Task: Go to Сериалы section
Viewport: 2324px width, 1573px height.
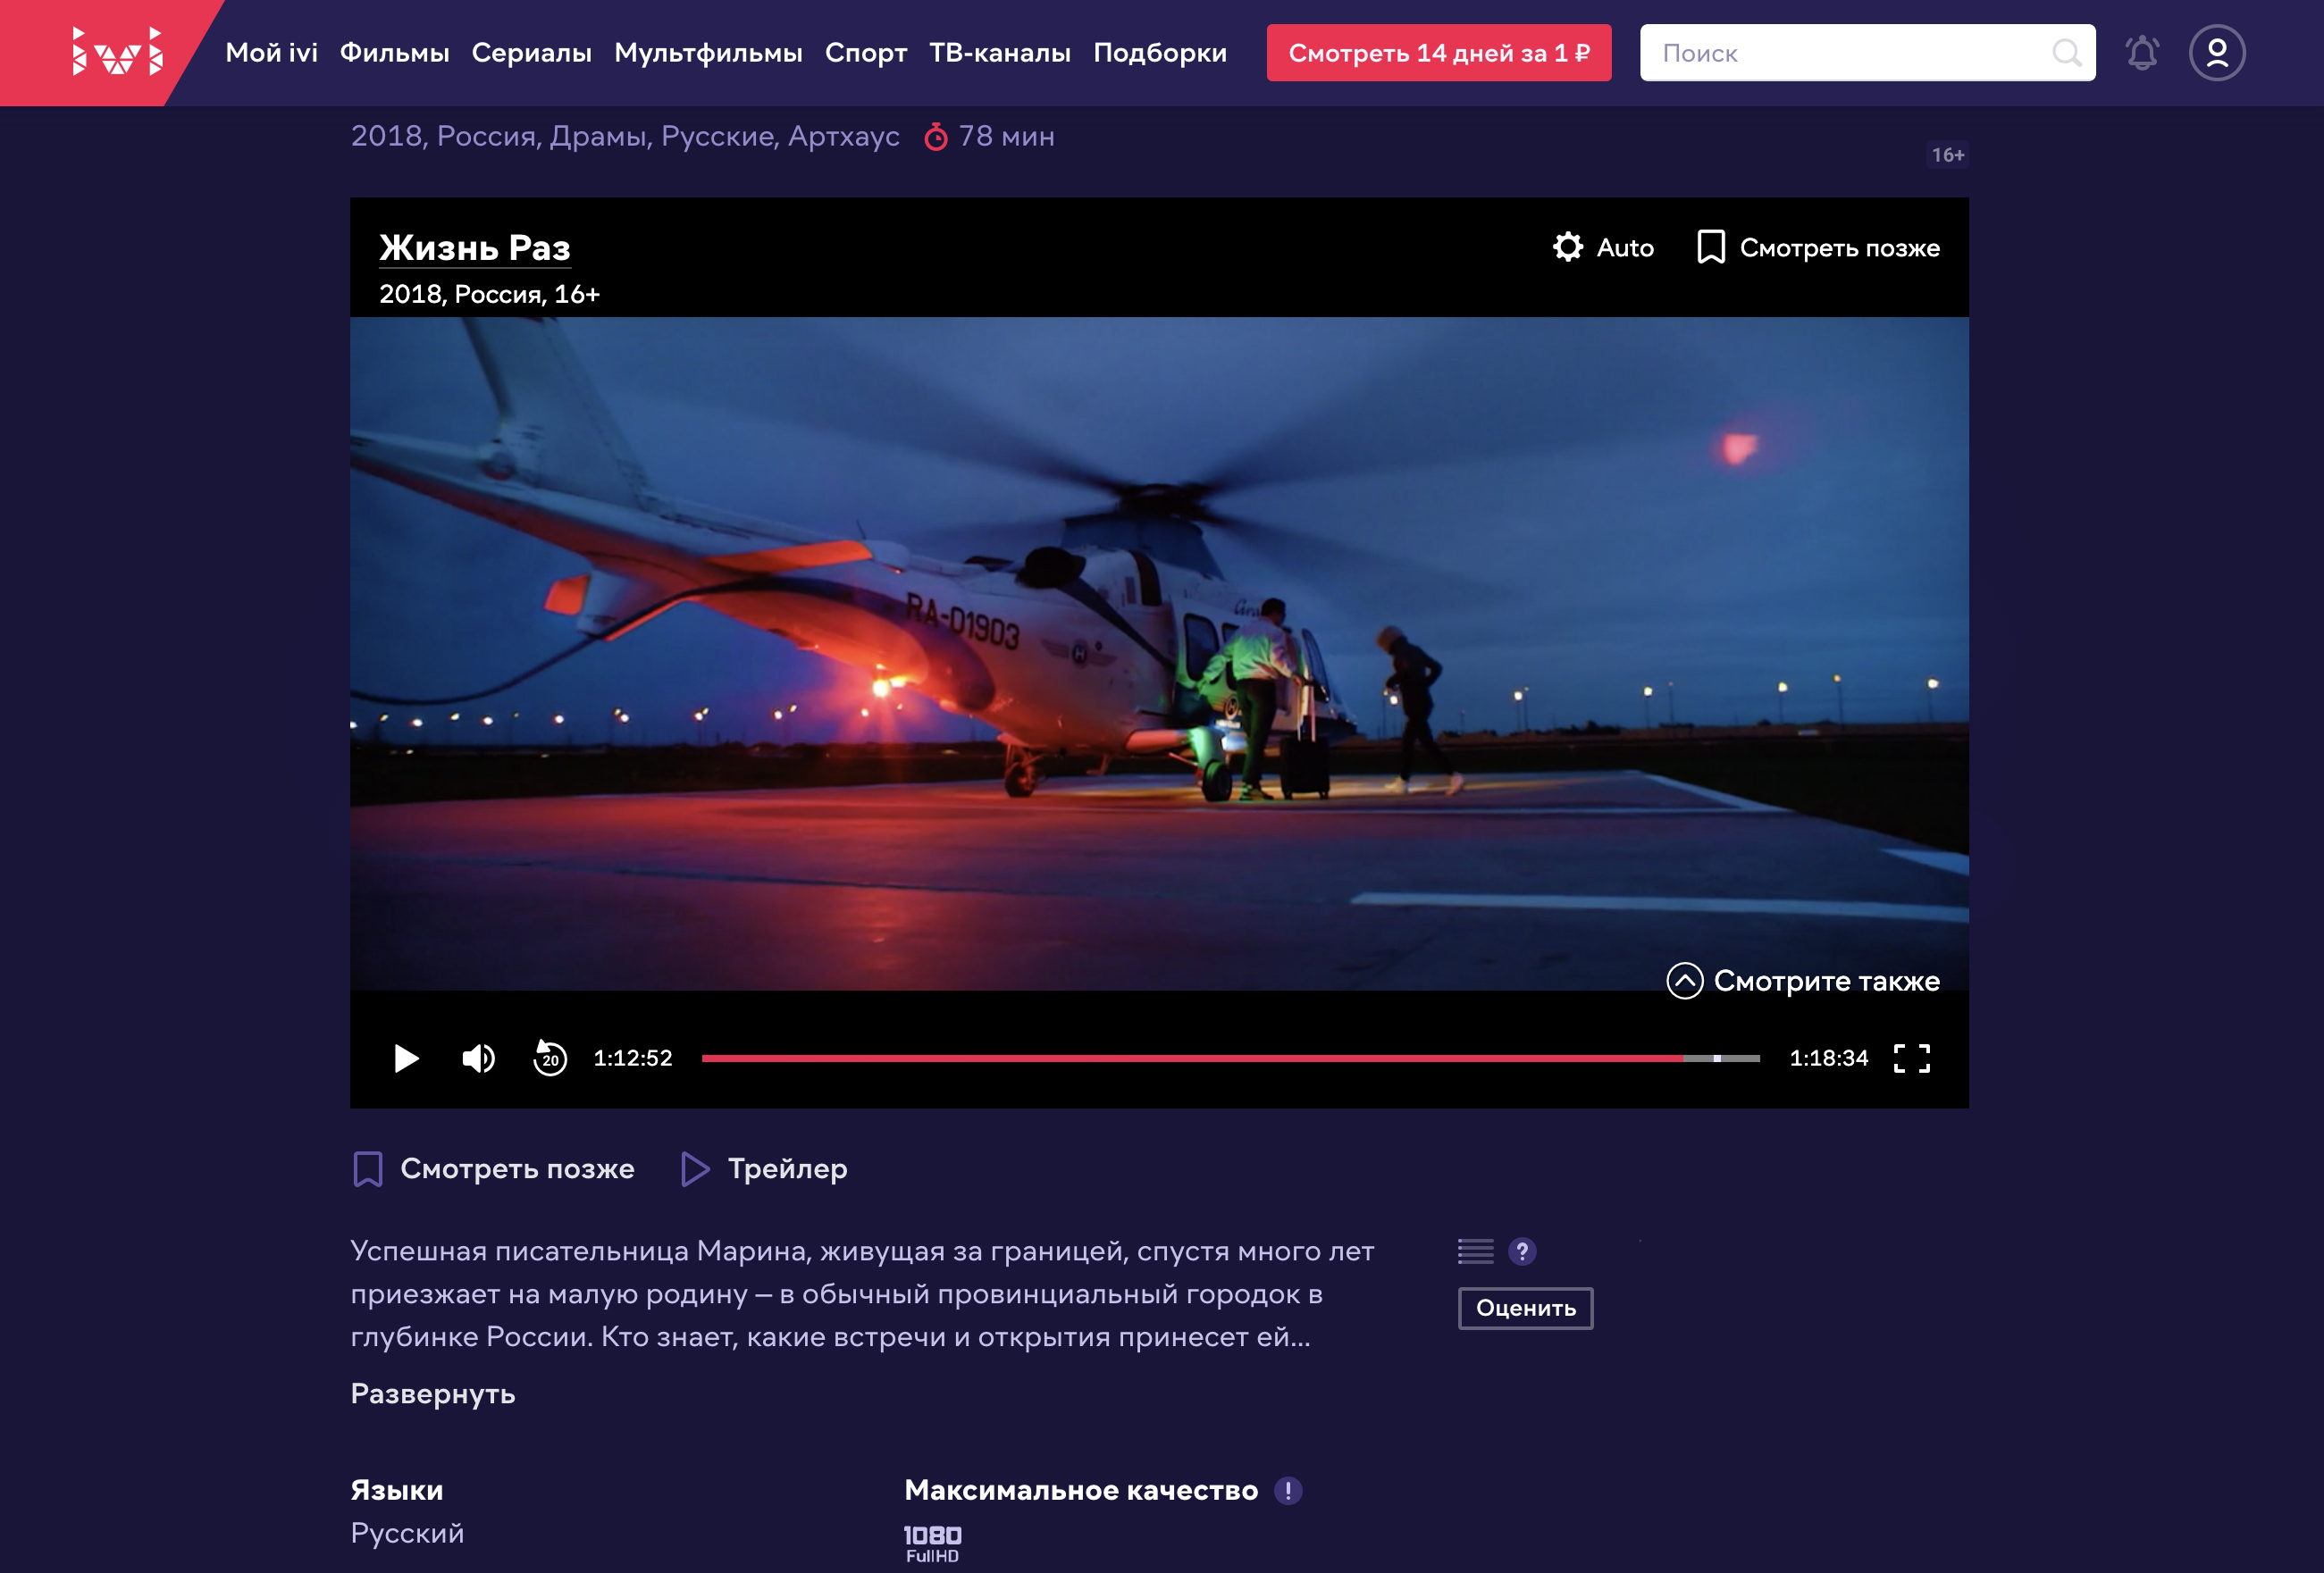Action: click(531, 53)
